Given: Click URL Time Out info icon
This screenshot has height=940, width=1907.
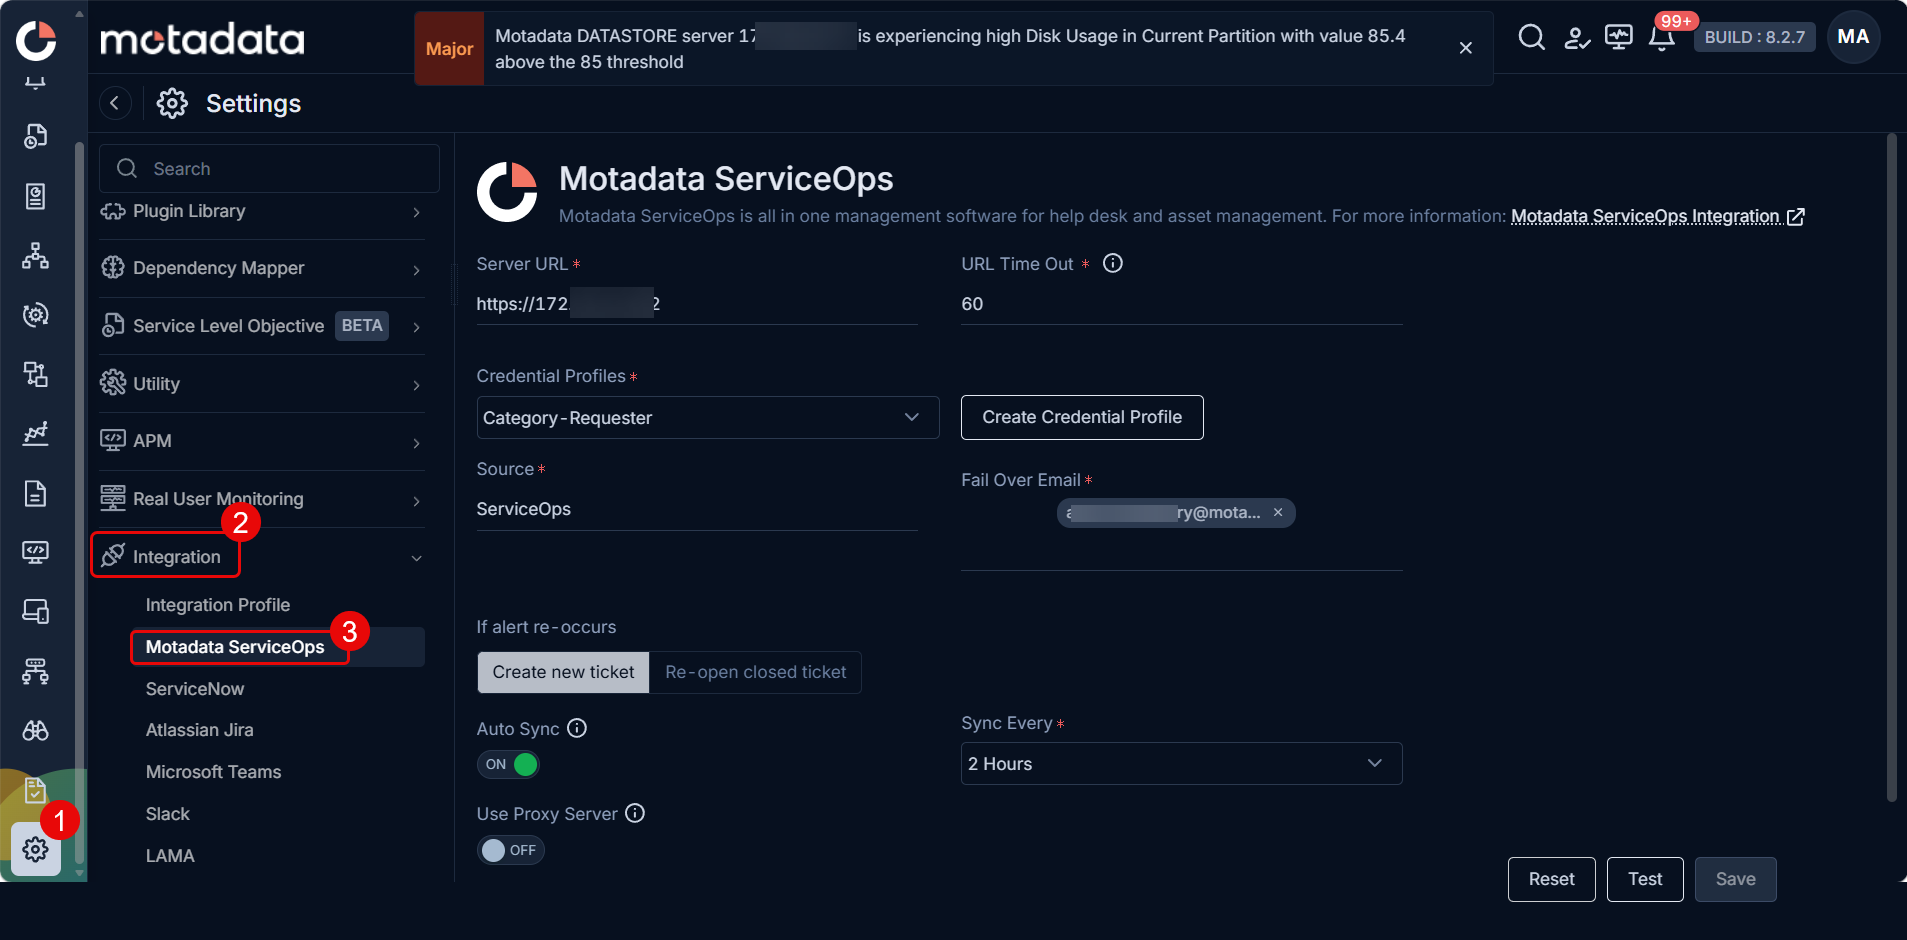Looking at the screenshot, I should point(1113,263).
